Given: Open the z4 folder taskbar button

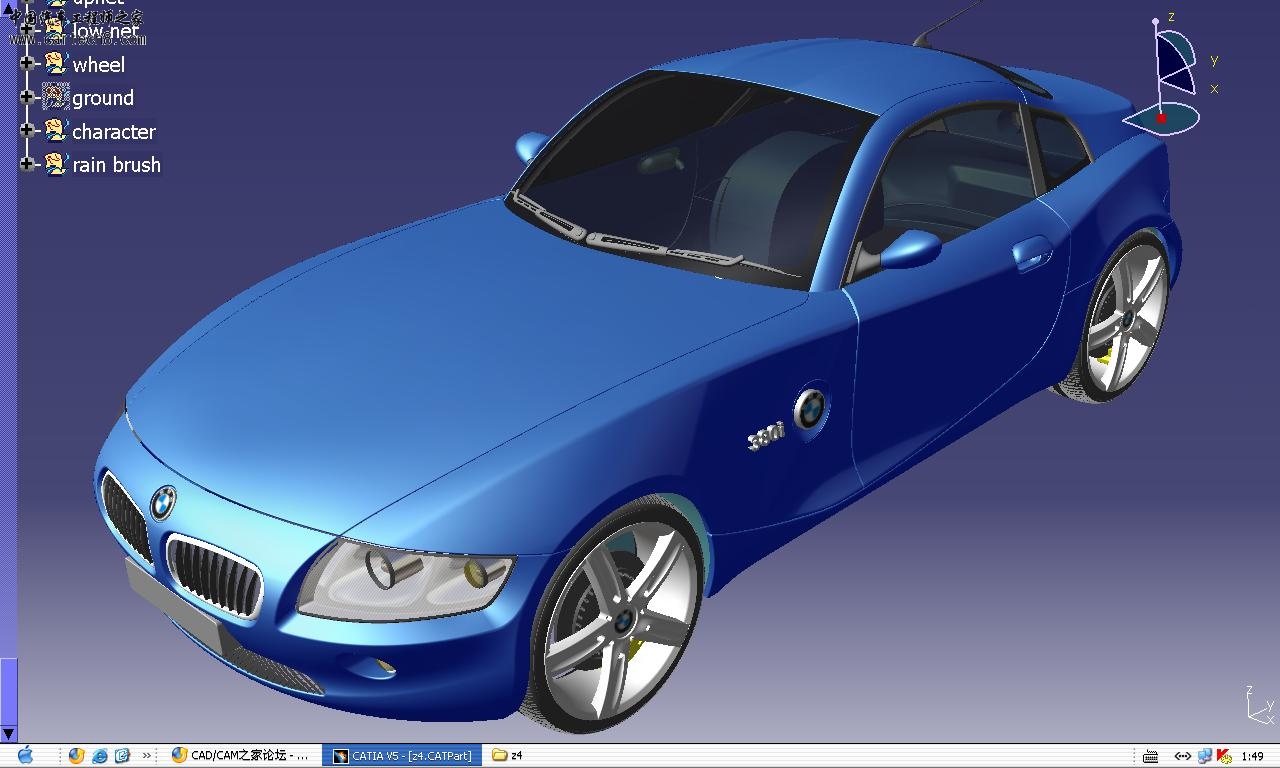Looking at the screenshot, I should pos(508,756).
